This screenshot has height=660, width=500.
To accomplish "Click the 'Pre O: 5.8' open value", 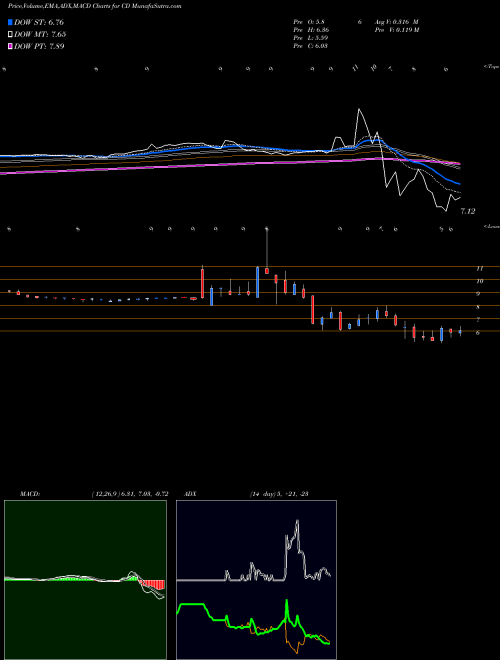I will pyautogui.click(x=309, y=22).
